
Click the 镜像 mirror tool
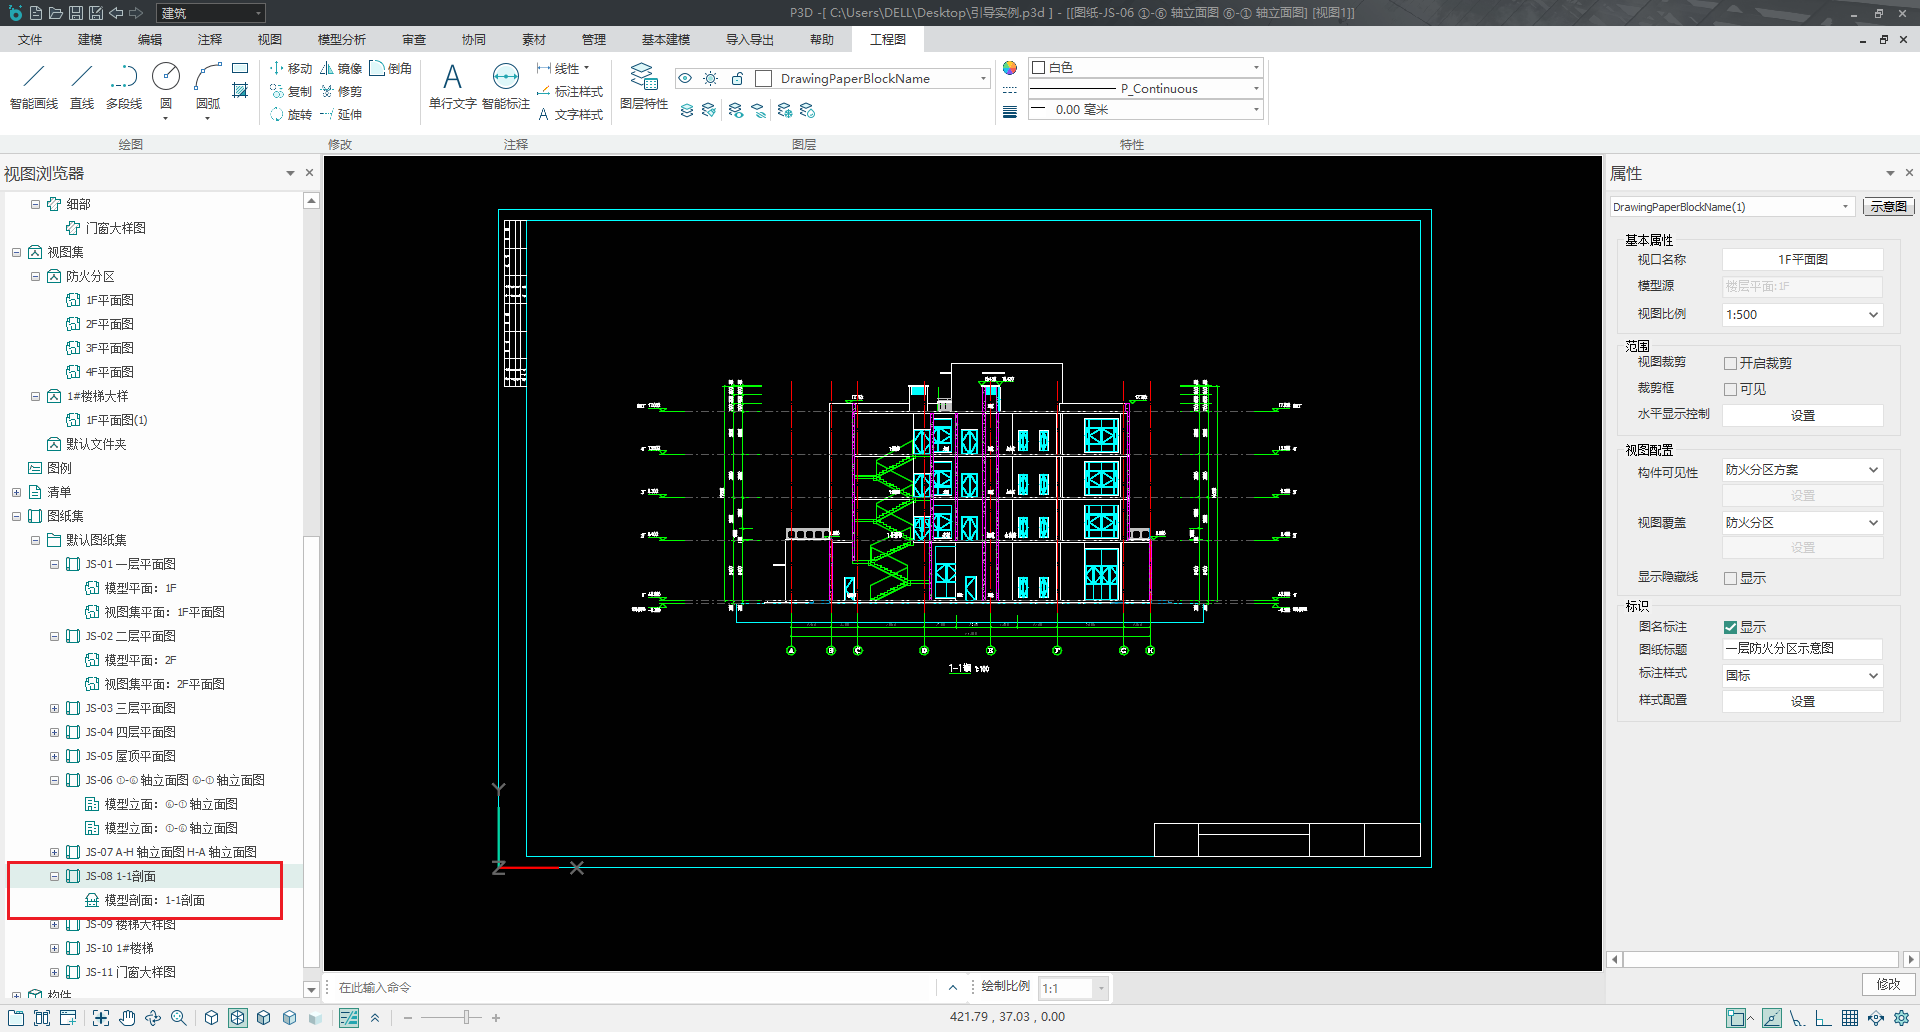point(341,69)
